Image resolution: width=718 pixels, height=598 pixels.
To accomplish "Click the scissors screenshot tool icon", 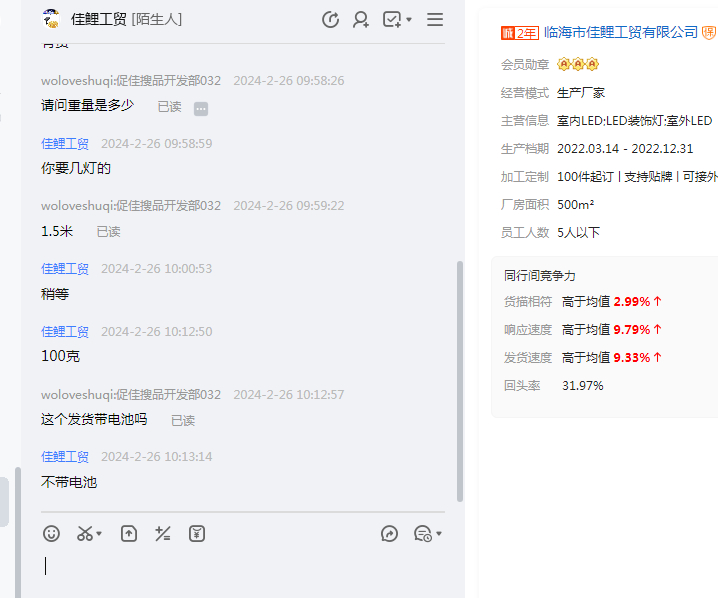I will tap(85, 534).
